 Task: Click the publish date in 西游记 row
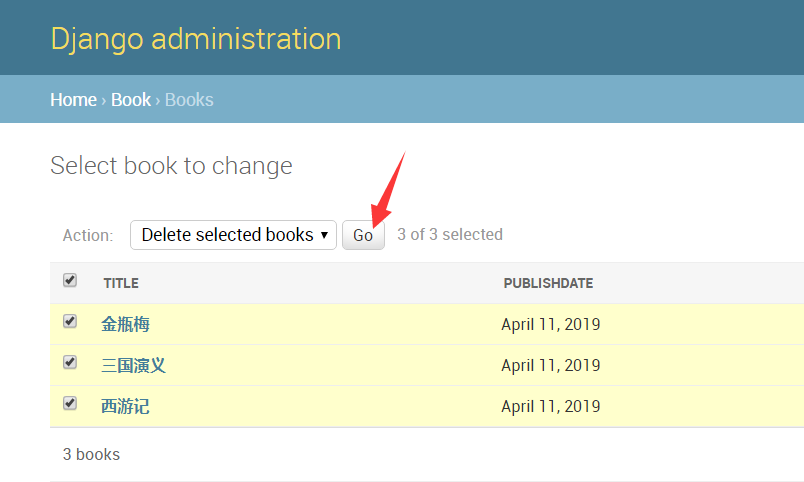[550, 407]
